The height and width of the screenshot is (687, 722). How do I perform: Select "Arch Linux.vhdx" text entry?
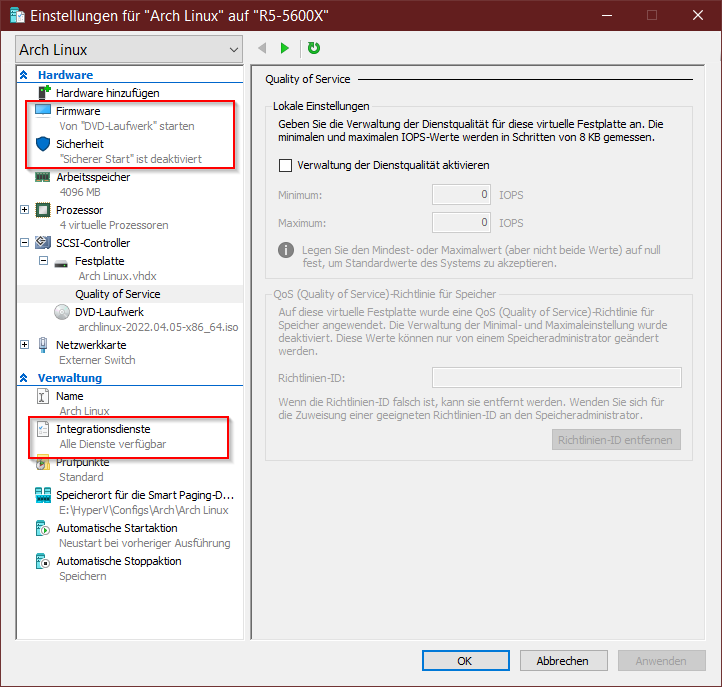[117, 276]
